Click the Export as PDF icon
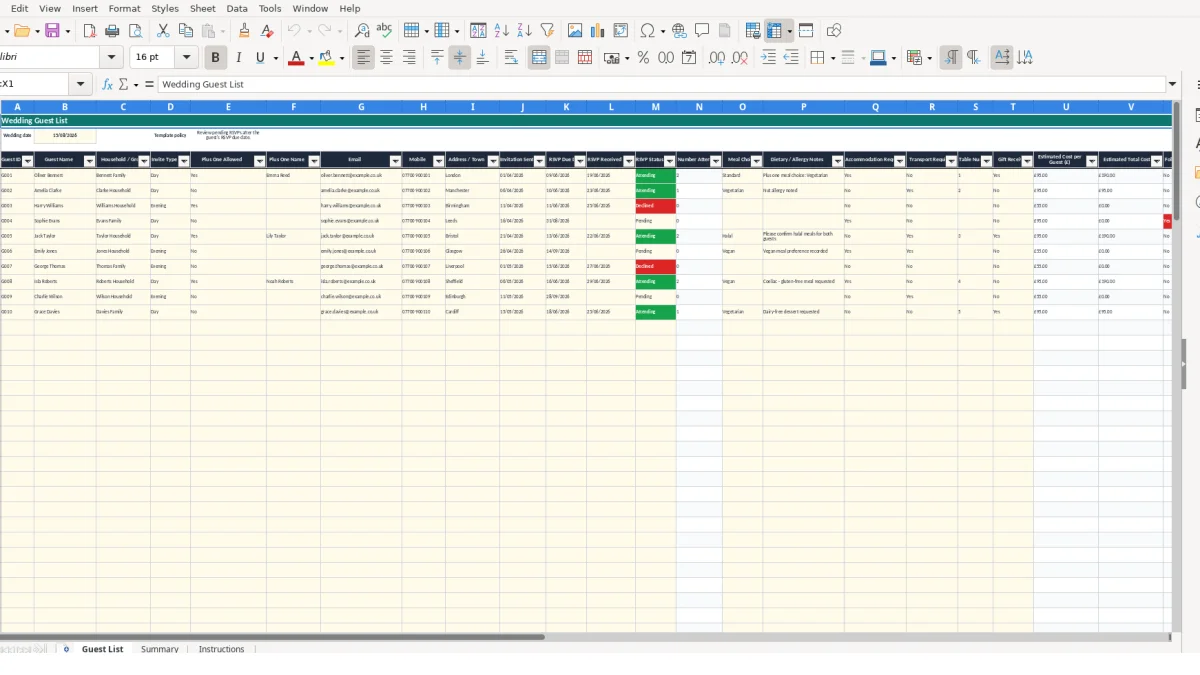Screen dimensions: 1200x675 [x=90, y=31]
